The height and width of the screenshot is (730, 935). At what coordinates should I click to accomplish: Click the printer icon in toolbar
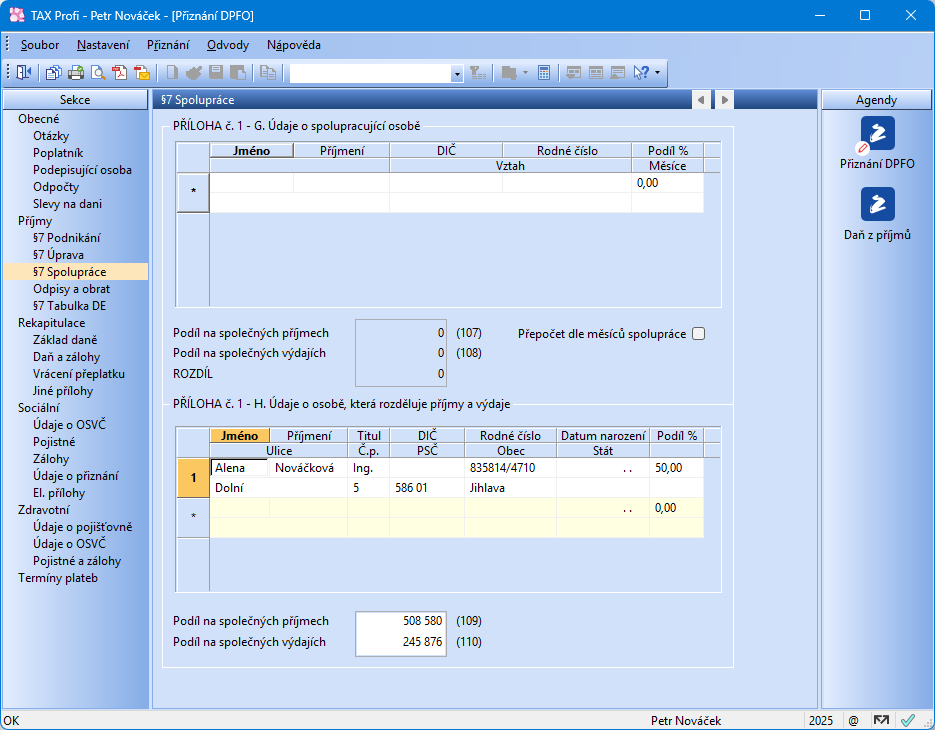[76, 72]
